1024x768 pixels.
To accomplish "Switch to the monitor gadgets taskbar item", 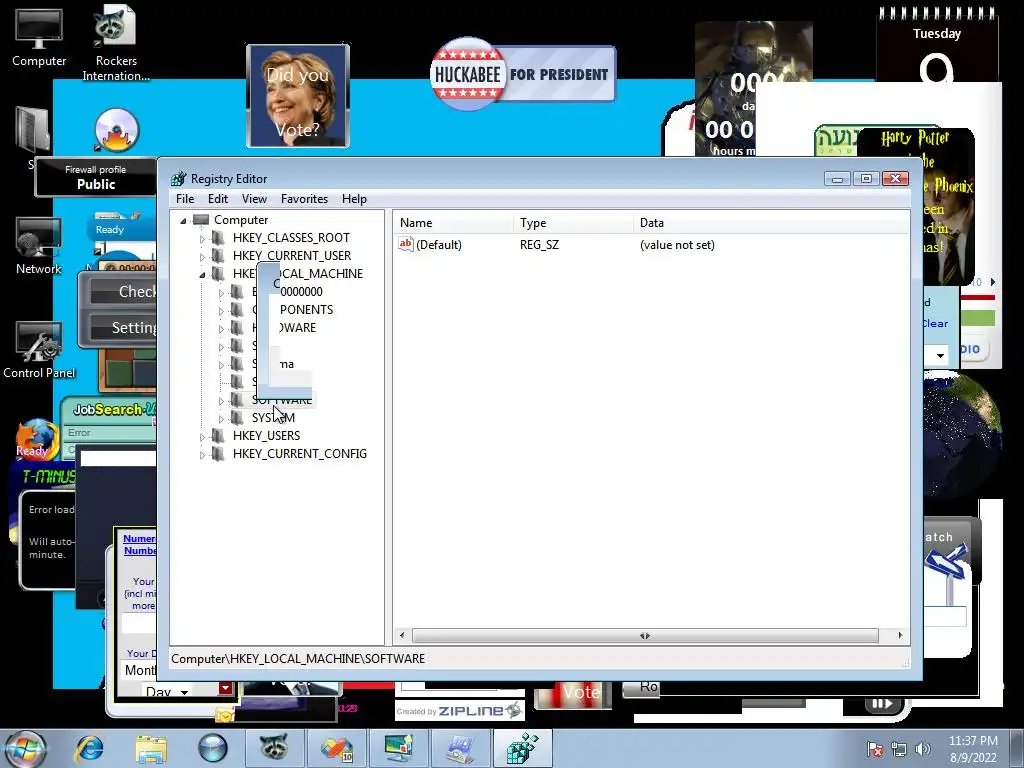I will [x=398, y=748].
